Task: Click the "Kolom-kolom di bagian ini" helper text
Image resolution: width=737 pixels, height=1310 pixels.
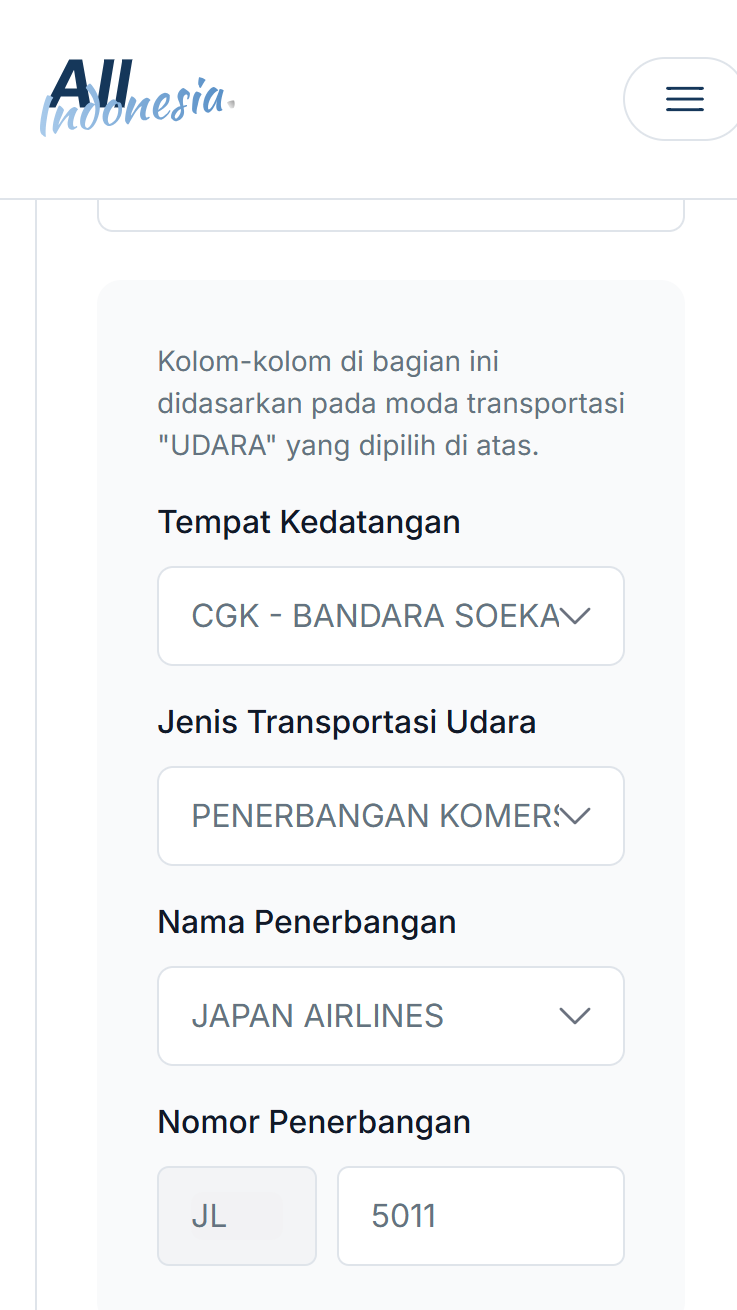Action: click(328, 361)
